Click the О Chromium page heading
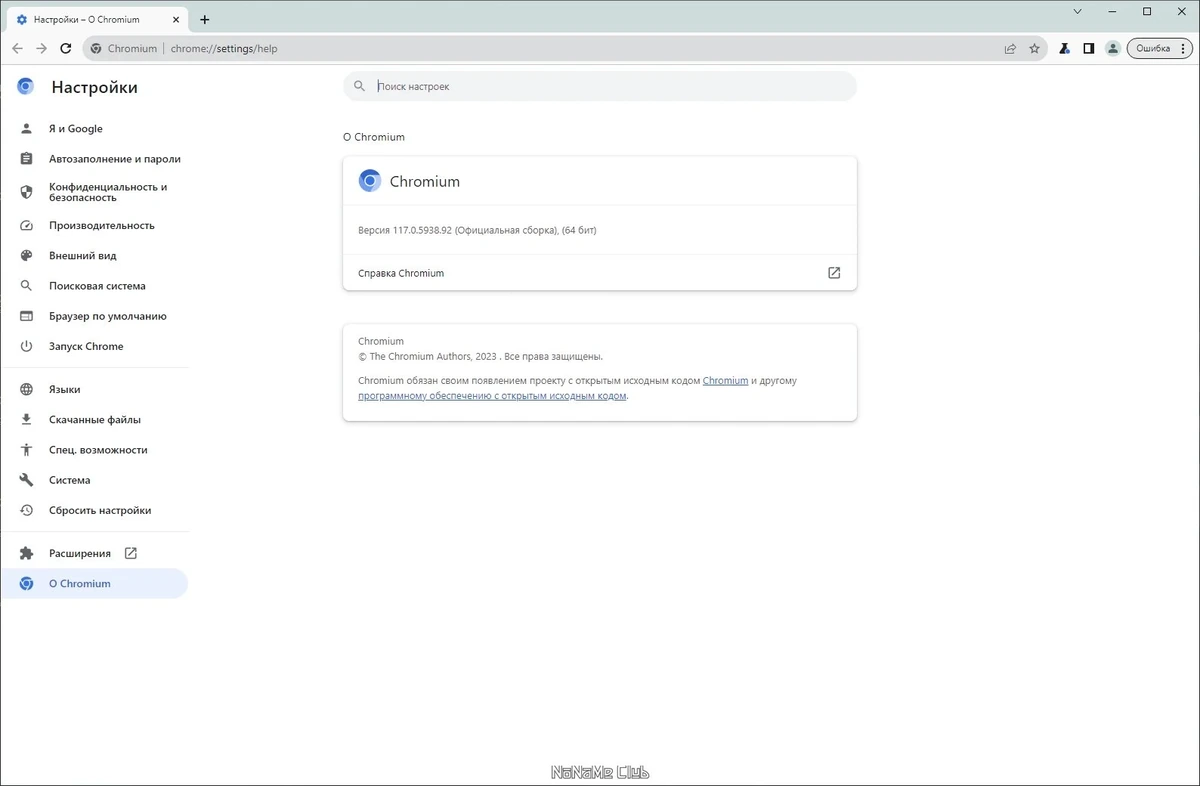The image size is (1200, 786). pyautogui.click(x=374, y=137)
